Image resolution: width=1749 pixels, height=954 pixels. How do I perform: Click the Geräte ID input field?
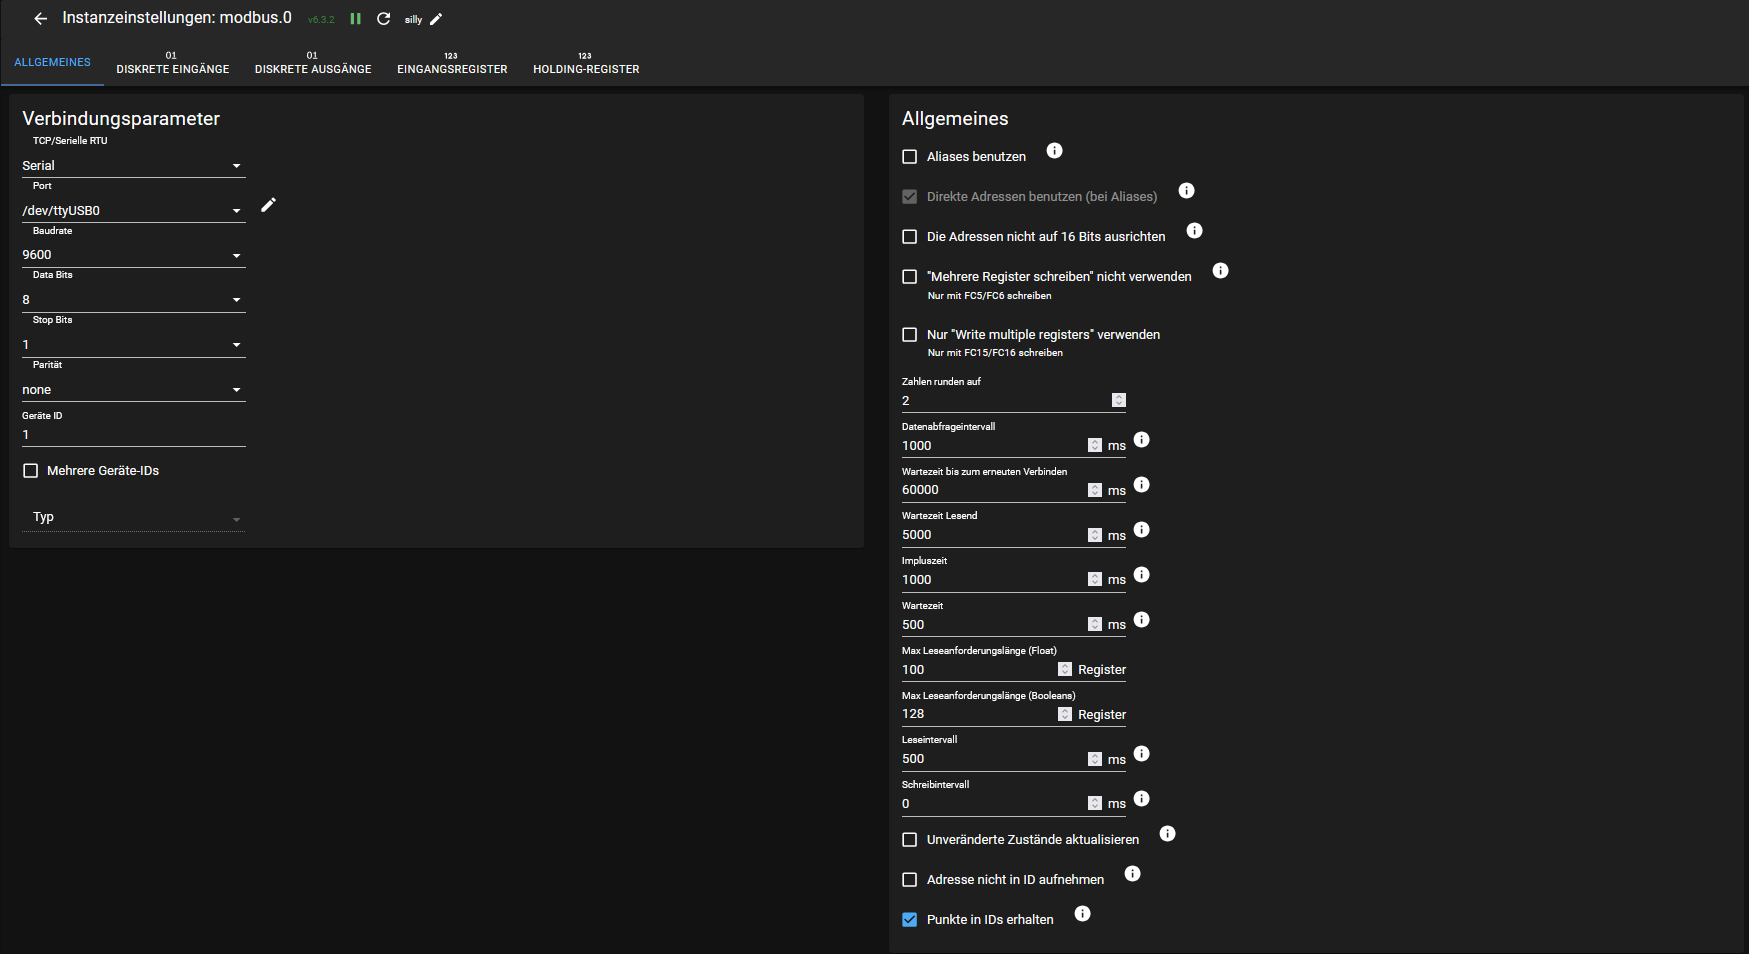point(132,435)
